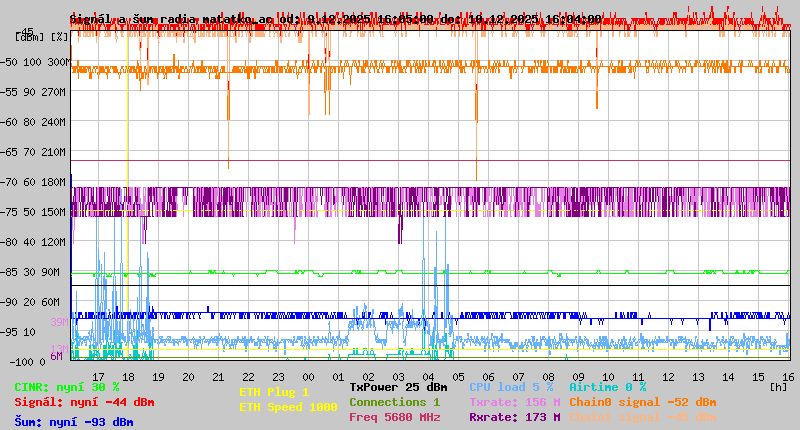800x430 pixels.
Task: Click the '120M' y-axis label
Action: coord(54,242)
